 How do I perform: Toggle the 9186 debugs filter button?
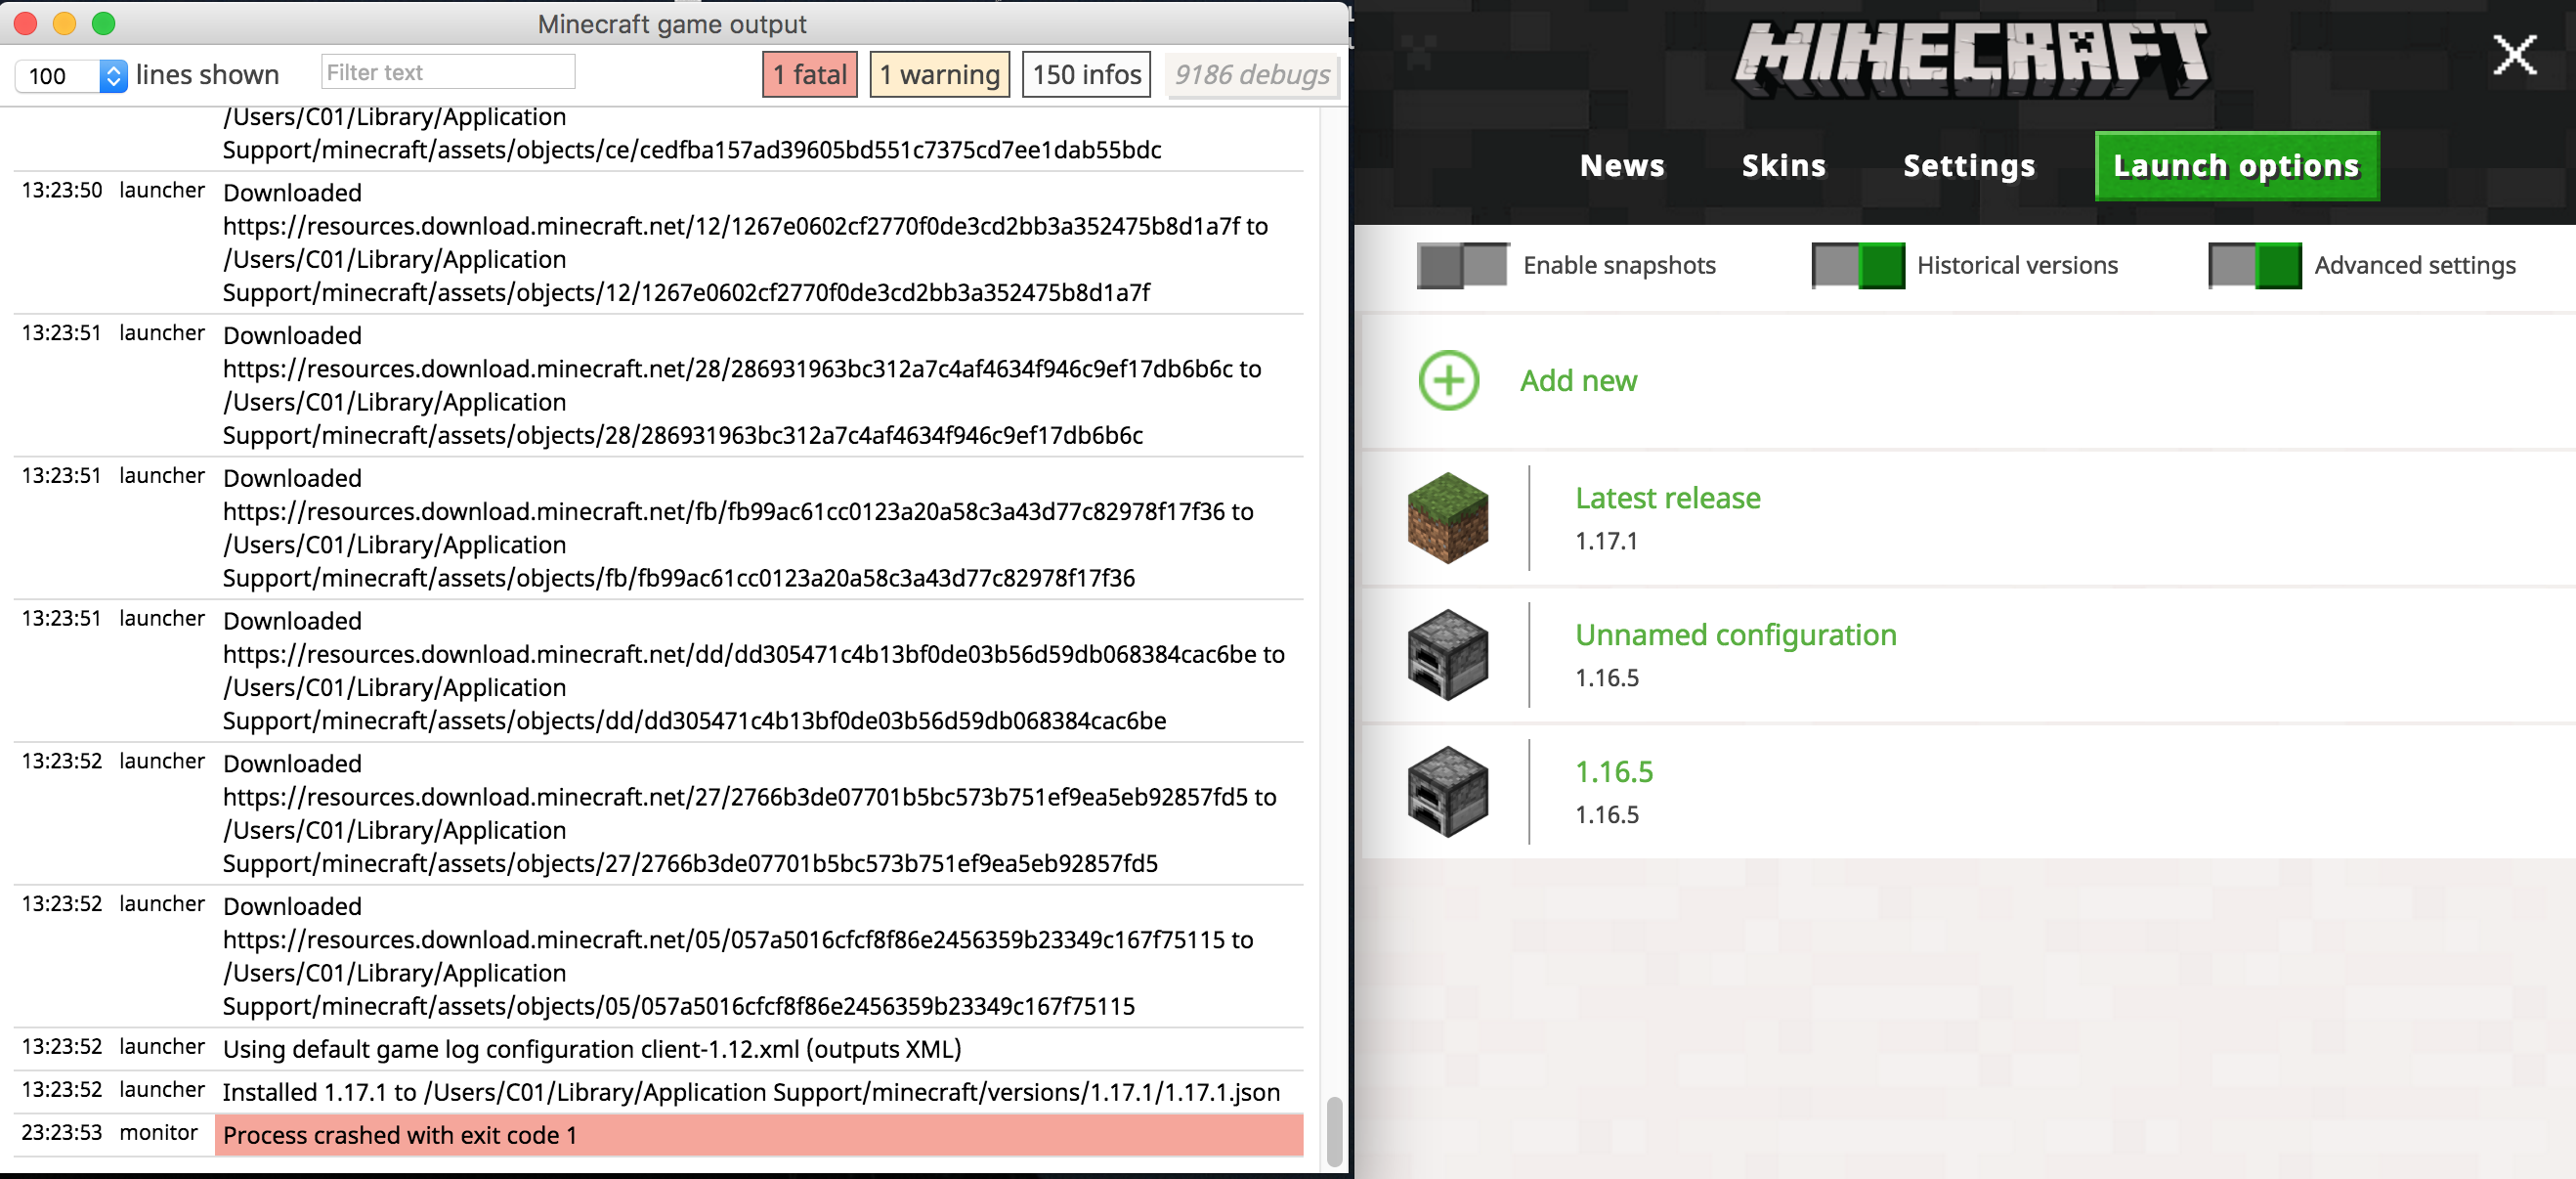1251,75
